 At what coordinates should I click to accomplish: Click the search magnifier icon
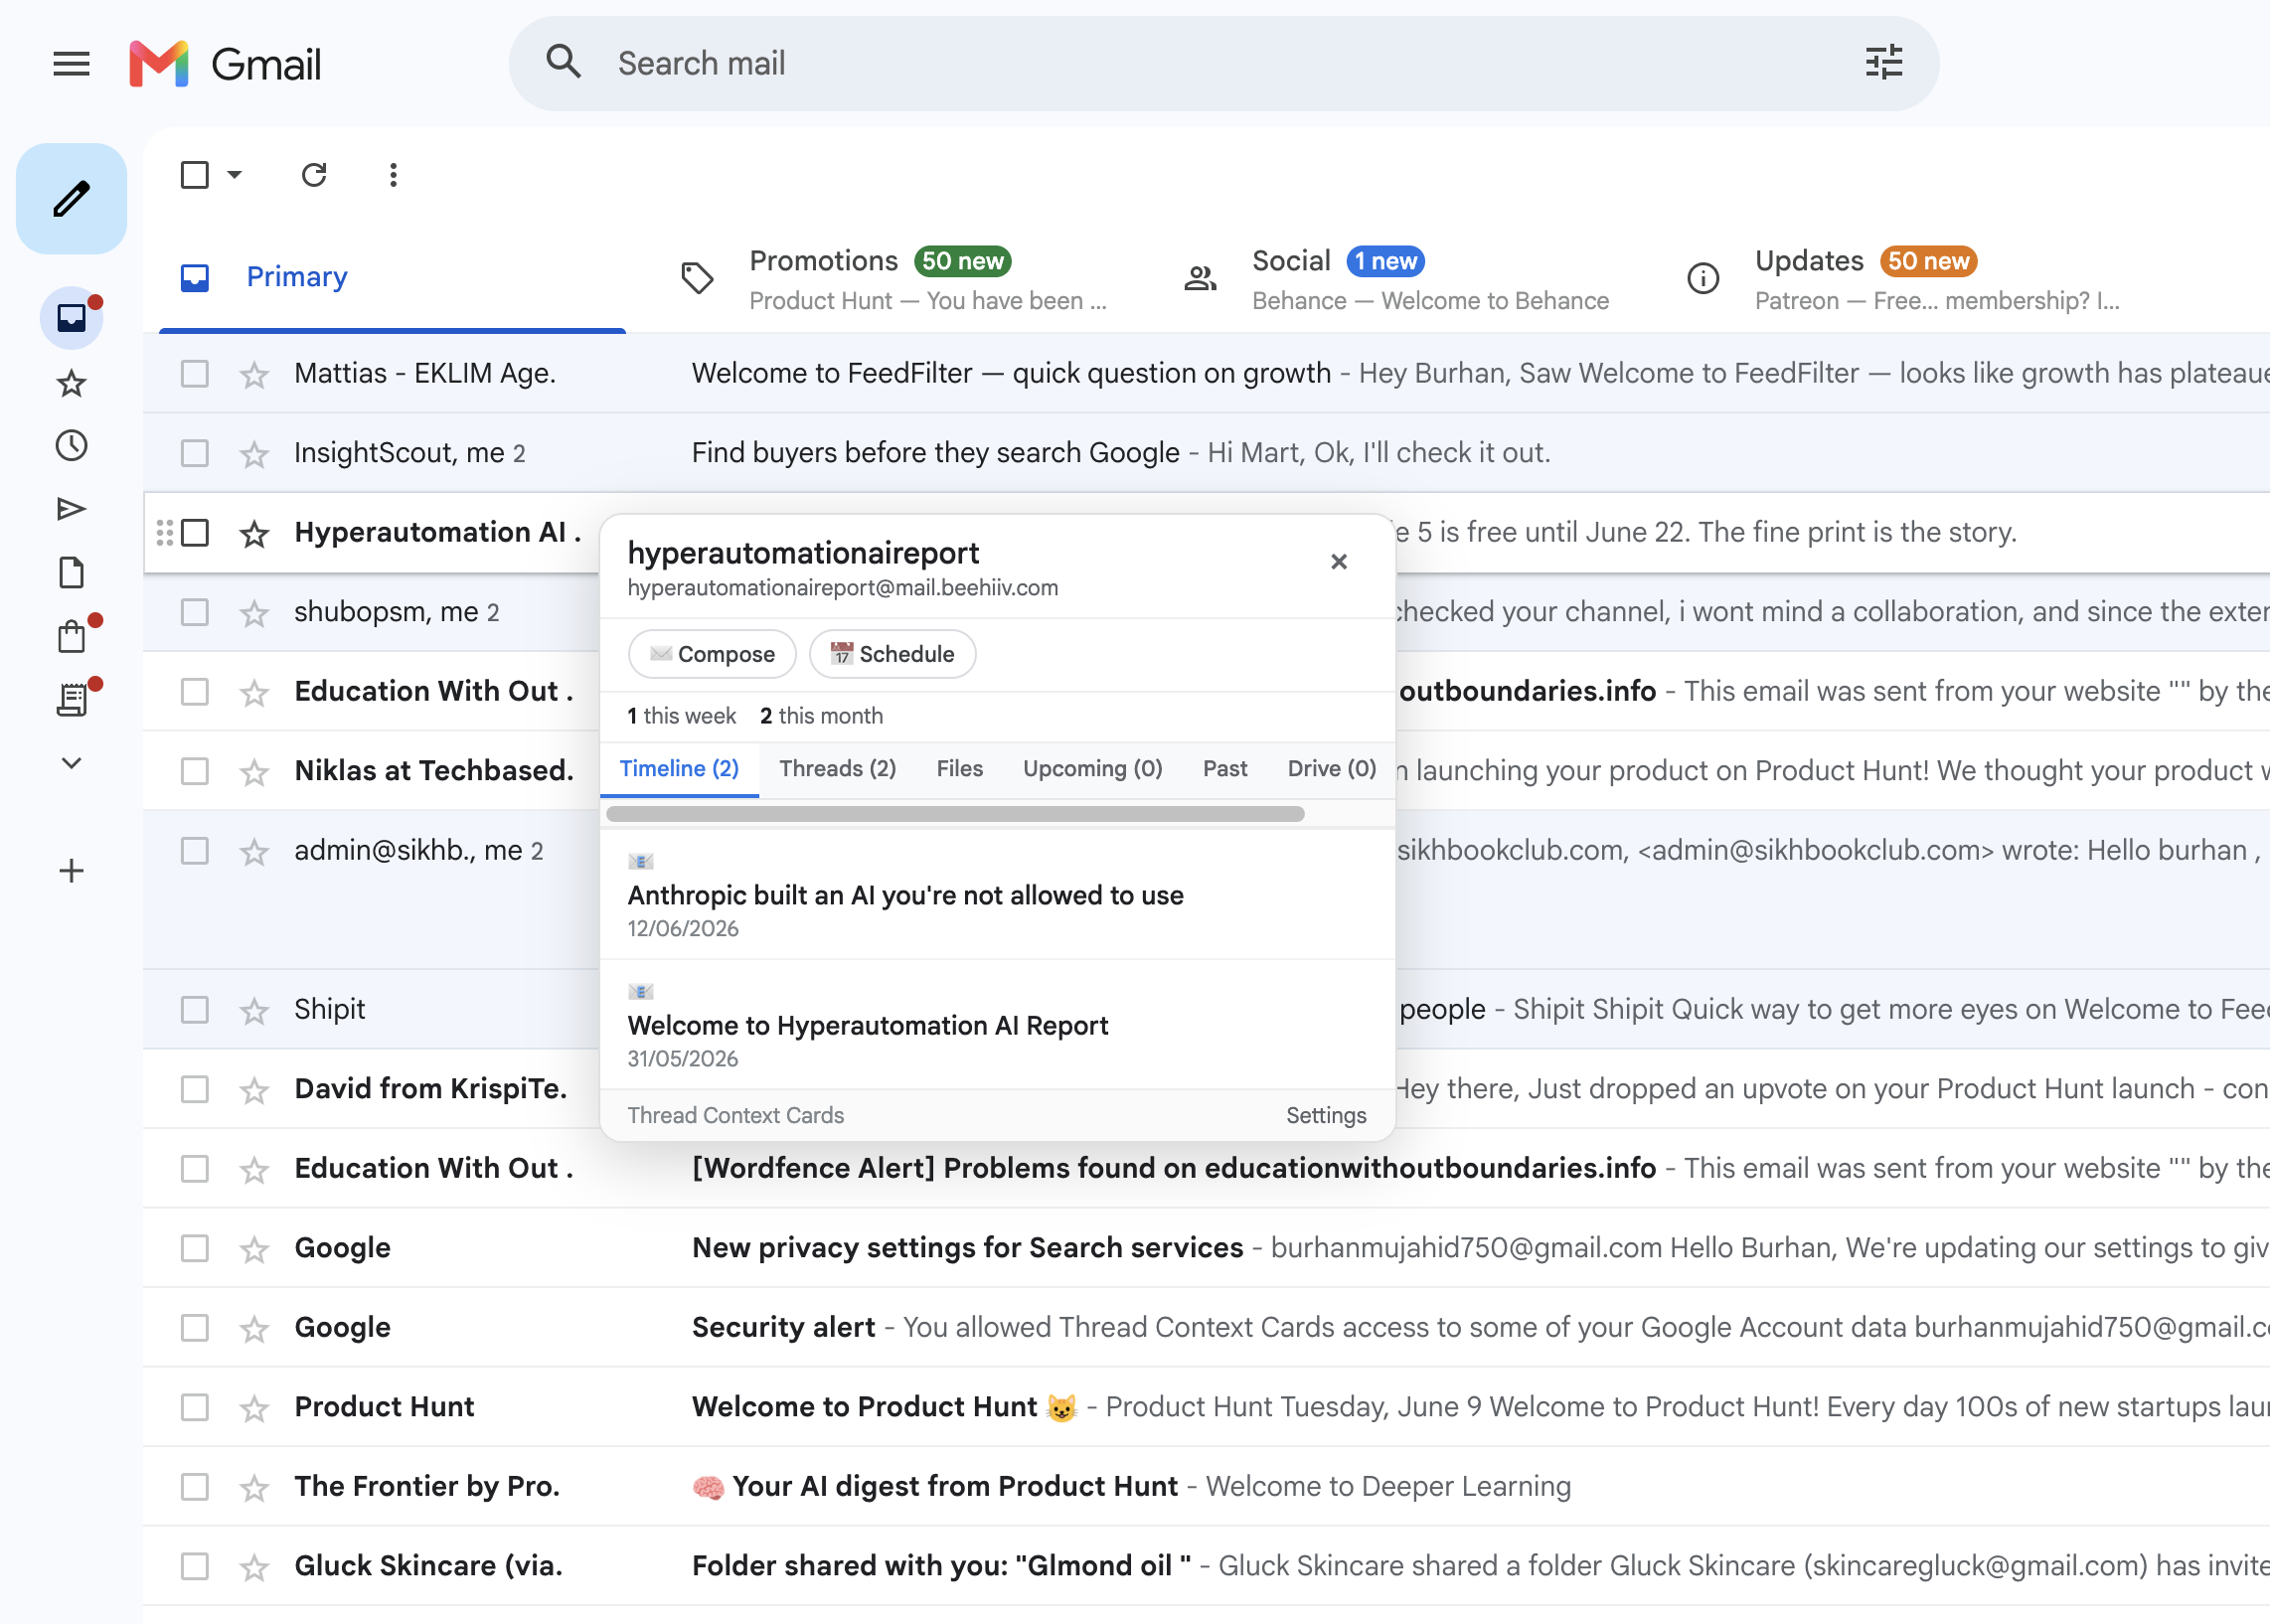point(563,62)
